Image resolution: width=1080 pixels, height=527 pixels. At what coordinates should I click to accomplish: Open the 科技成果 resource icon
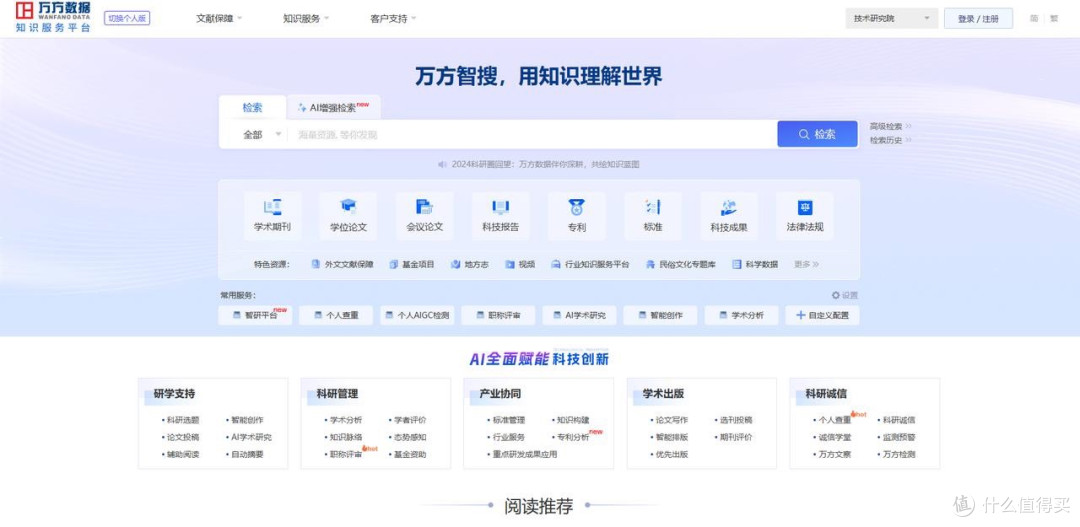(729, 207)
